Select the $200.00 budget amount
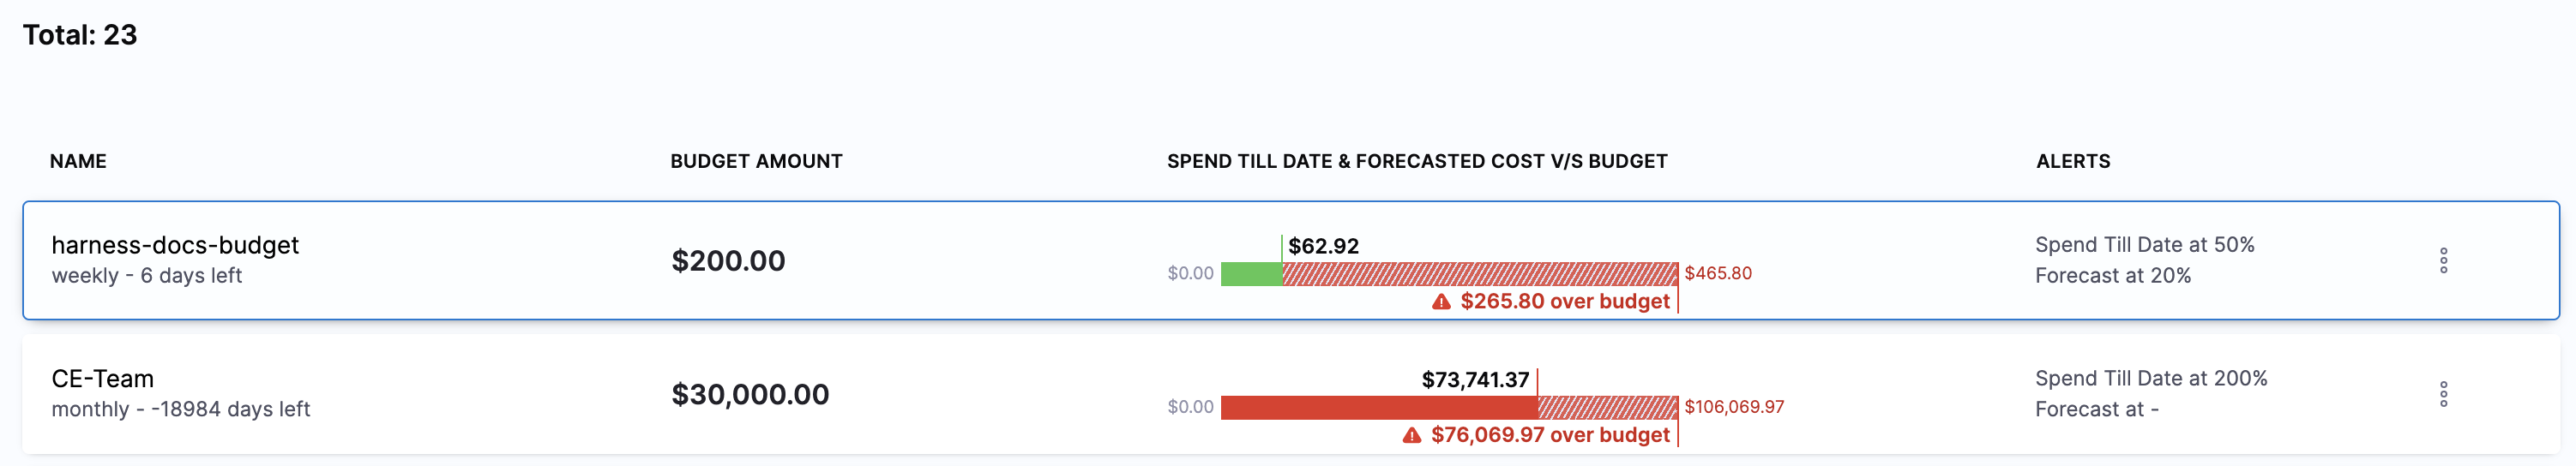This screenshot has height=466, width=2576. tap(728, 261)
